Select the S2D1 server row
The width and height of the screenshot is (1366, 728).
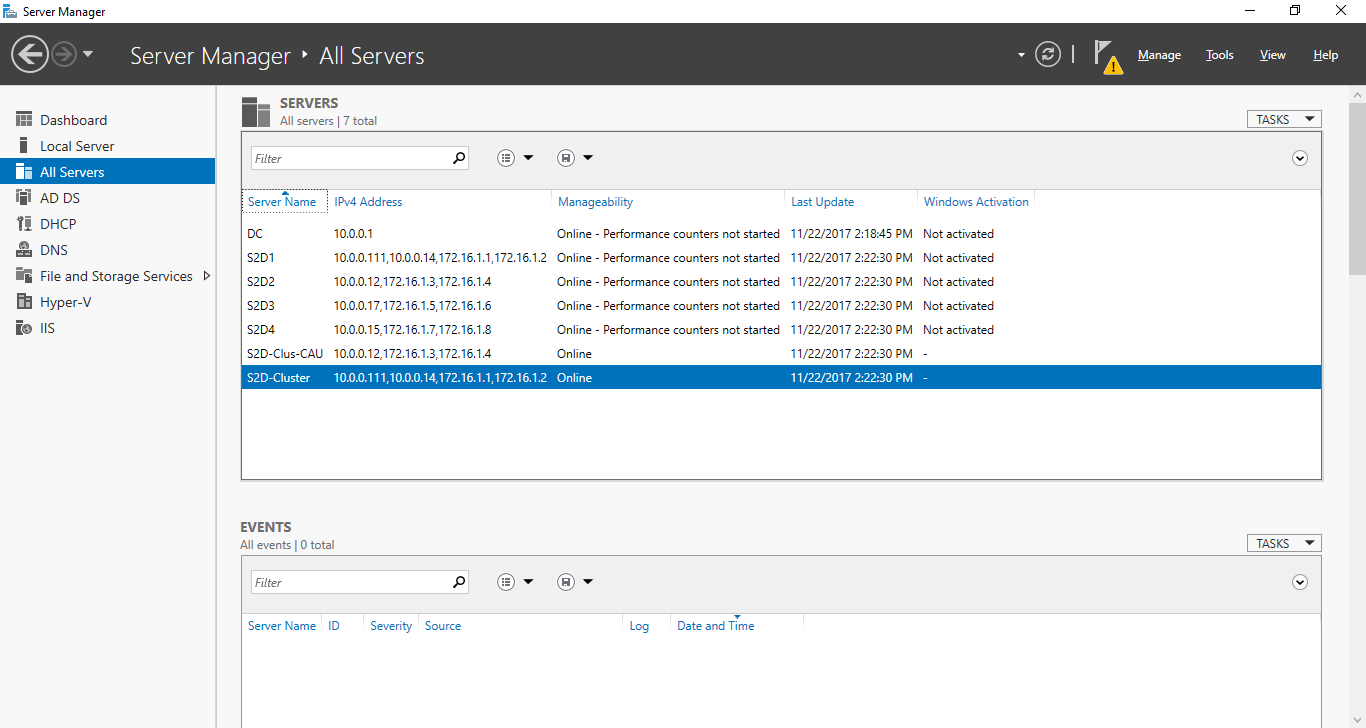point(781,258)
